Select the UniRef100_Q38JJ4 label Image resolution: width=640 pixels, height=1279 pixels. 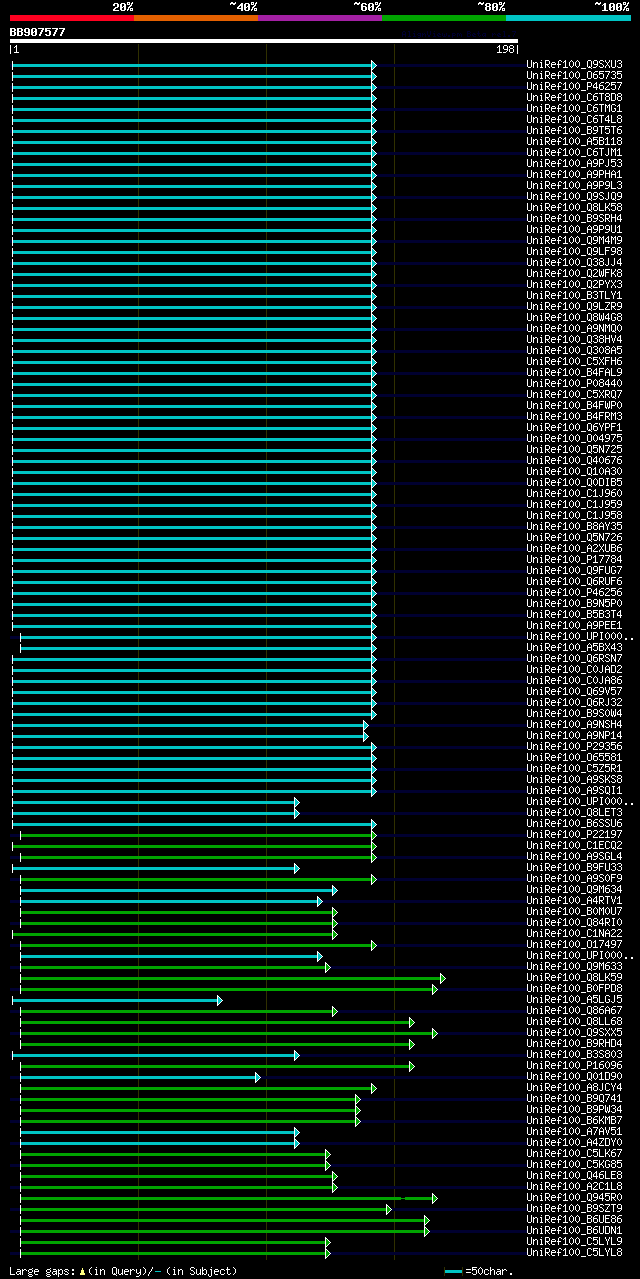(x=574, y=262)
